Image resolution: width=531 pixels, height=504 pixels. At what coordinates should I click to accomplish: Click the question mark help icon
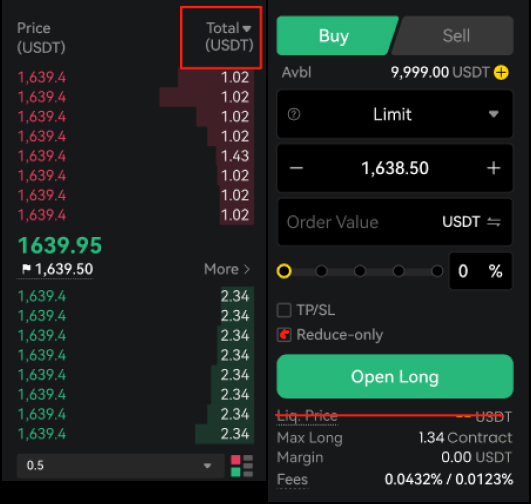click(x=294, y=114)
